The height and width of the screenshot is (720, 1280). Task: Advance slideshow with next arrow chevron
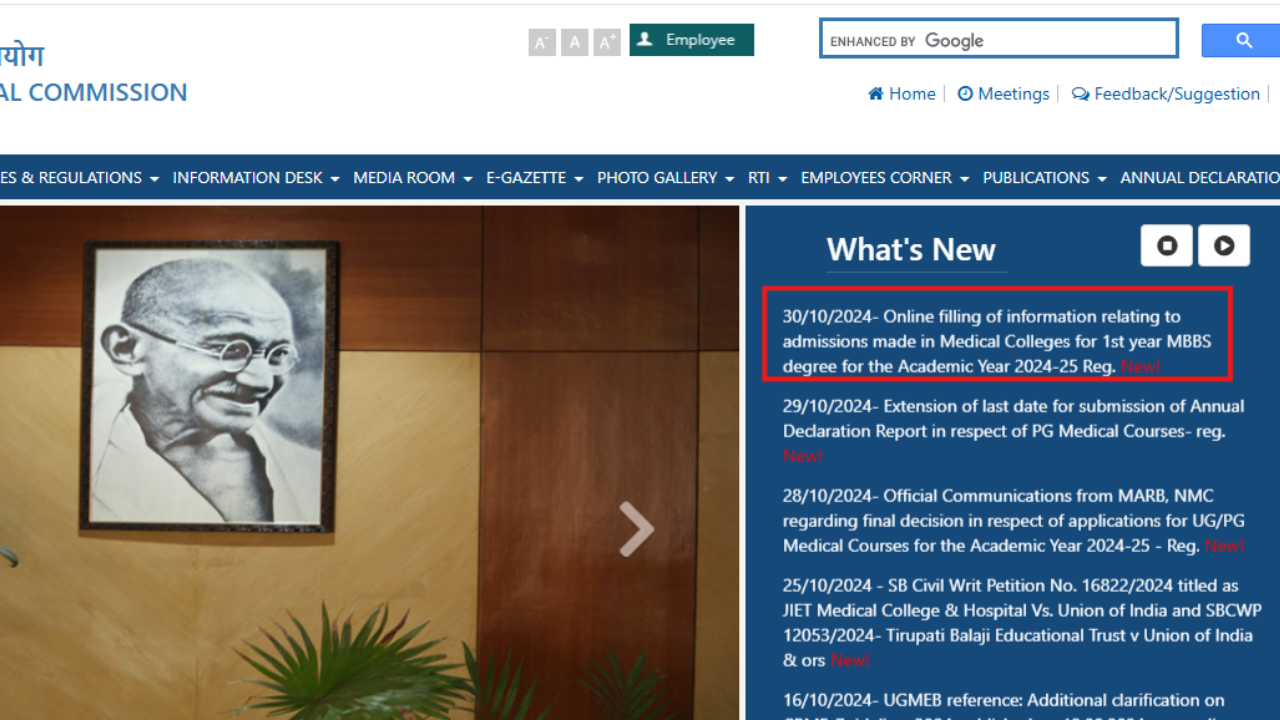[636, 529]
